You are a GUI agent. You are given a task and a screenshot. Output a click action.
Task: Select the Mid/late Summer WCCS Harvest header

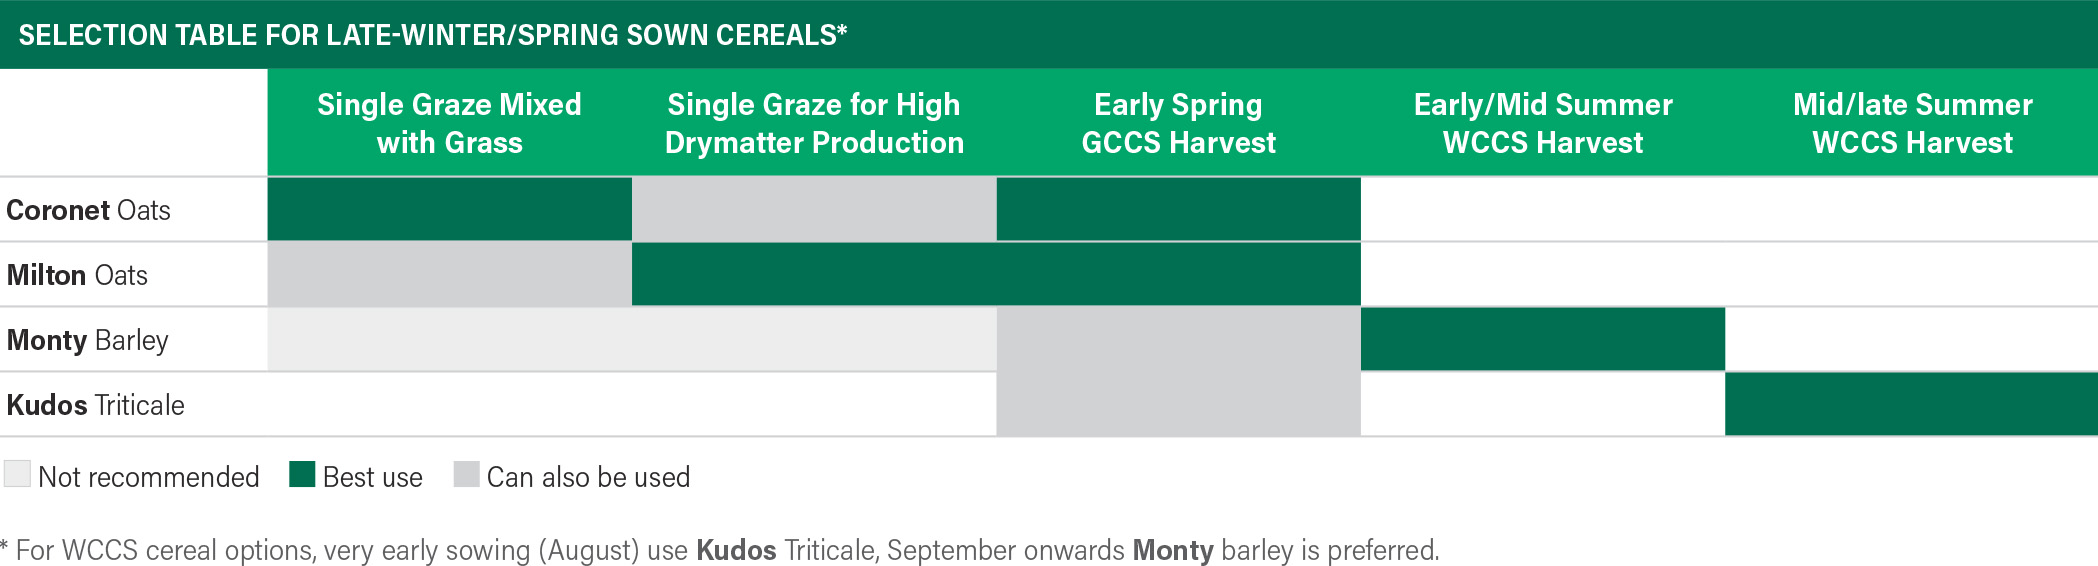pyautogui.click(x=1912, y=123)
